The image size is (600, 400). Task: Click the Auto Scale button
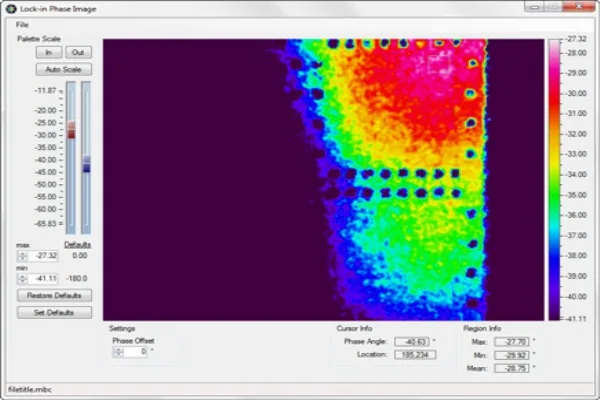[x=64, y=69]
